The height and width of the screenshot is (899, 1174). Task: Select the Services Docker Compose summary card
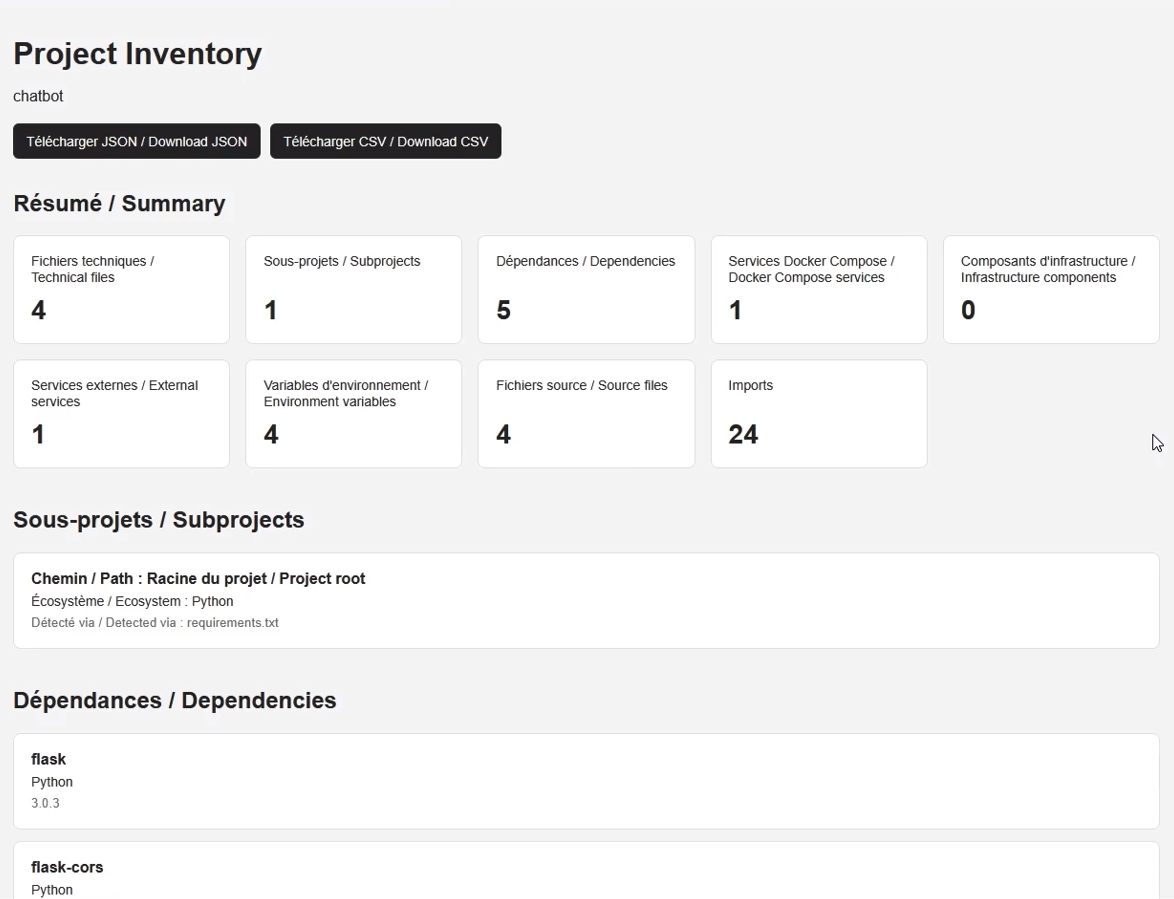tap(819, 290)
